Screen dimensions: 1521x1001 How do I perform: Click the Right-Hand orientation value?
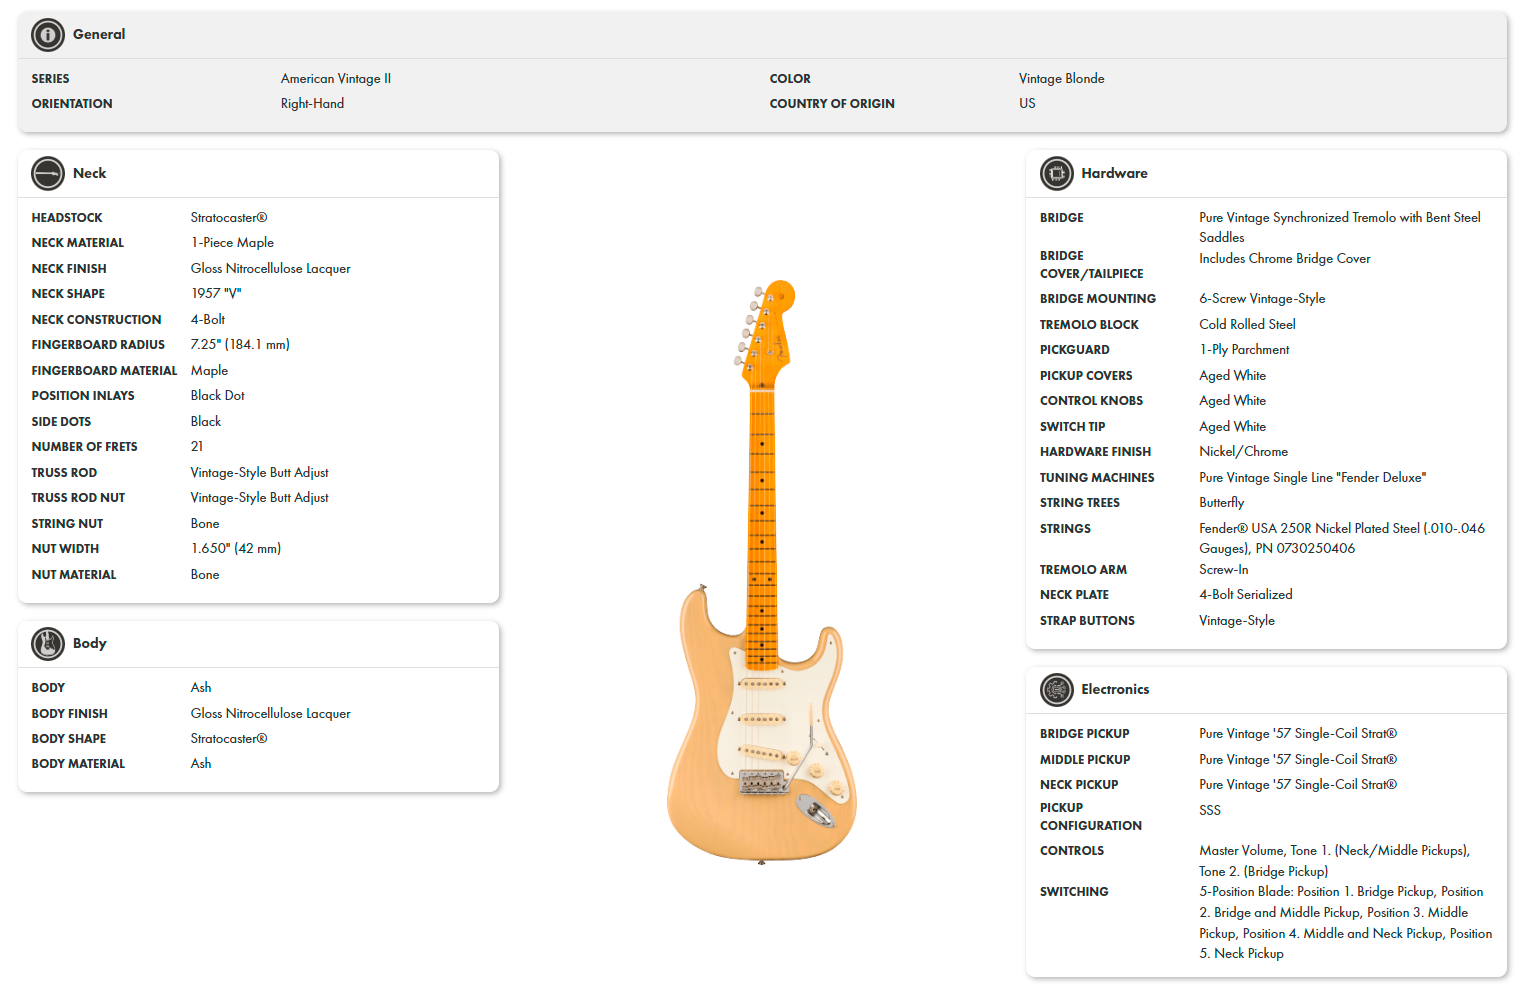tap(312, 104)
